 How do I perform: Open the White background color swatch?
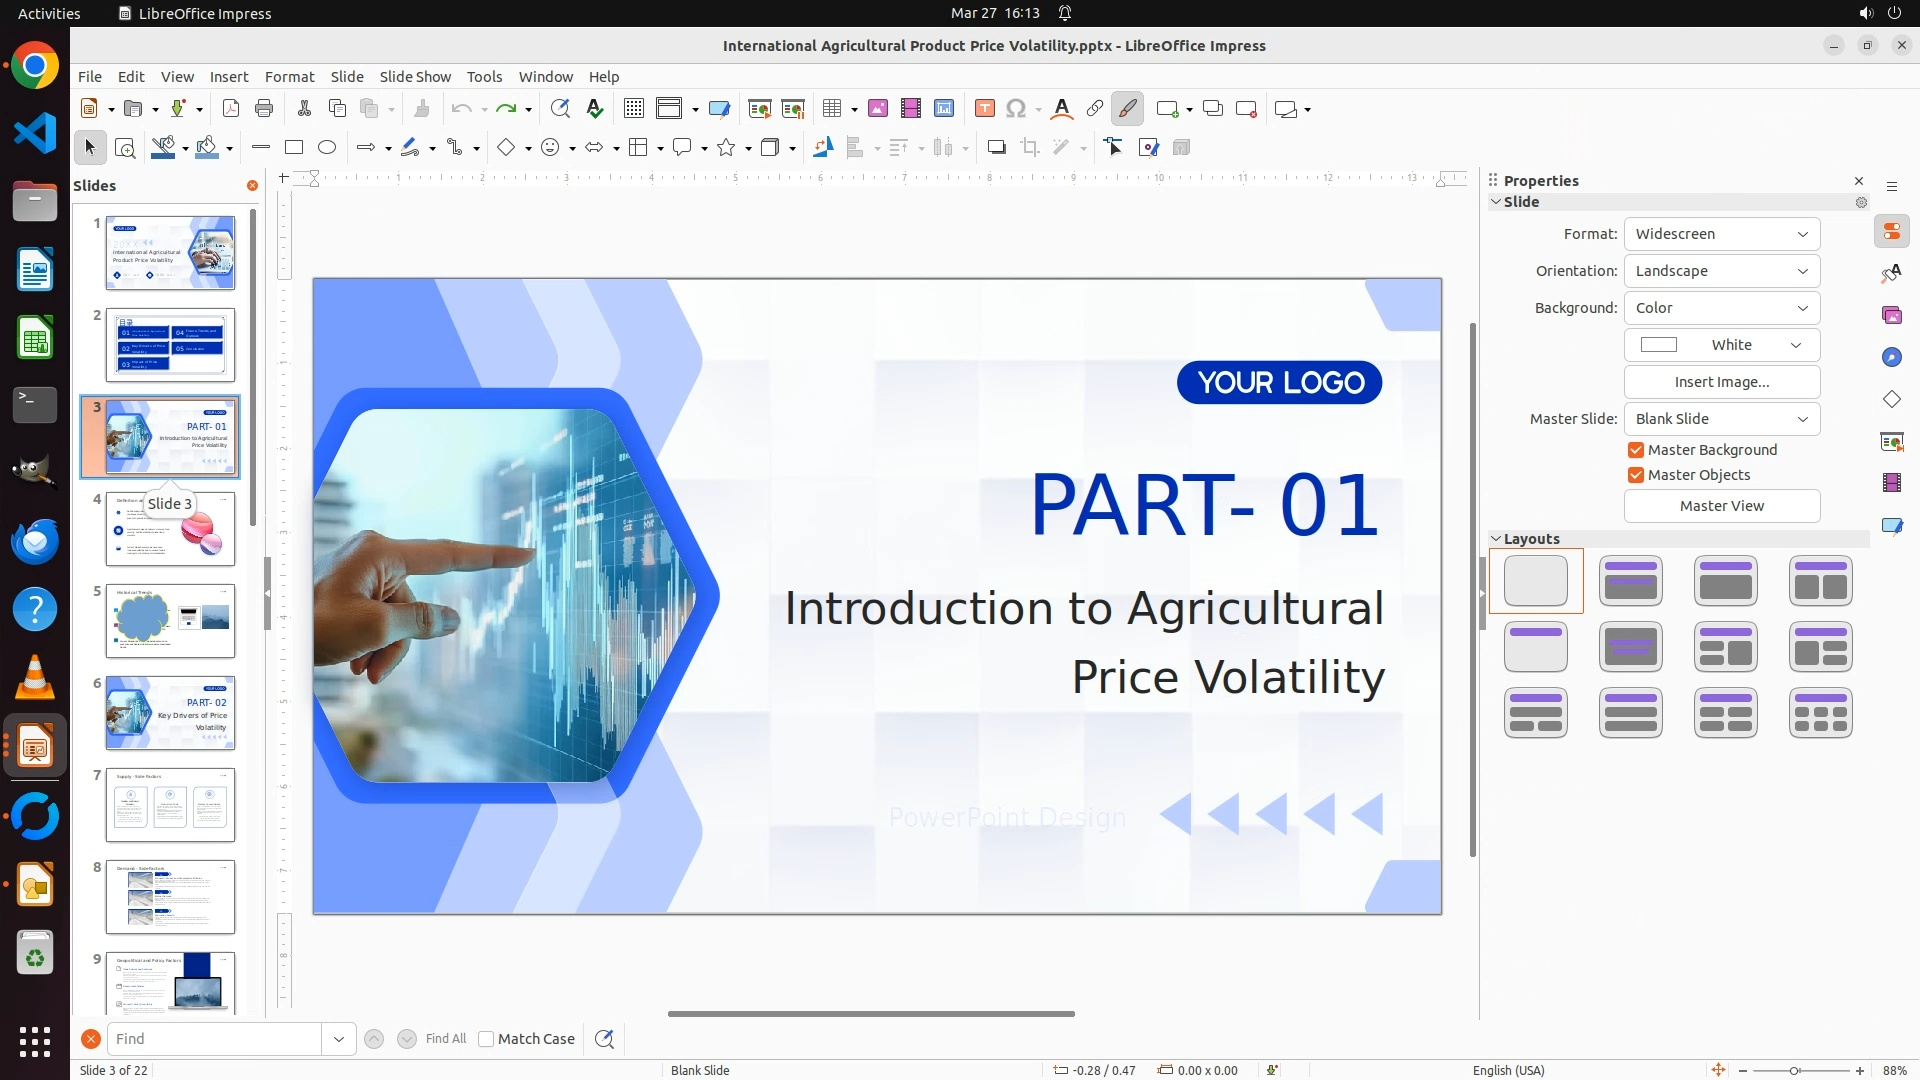point(1722,345)
